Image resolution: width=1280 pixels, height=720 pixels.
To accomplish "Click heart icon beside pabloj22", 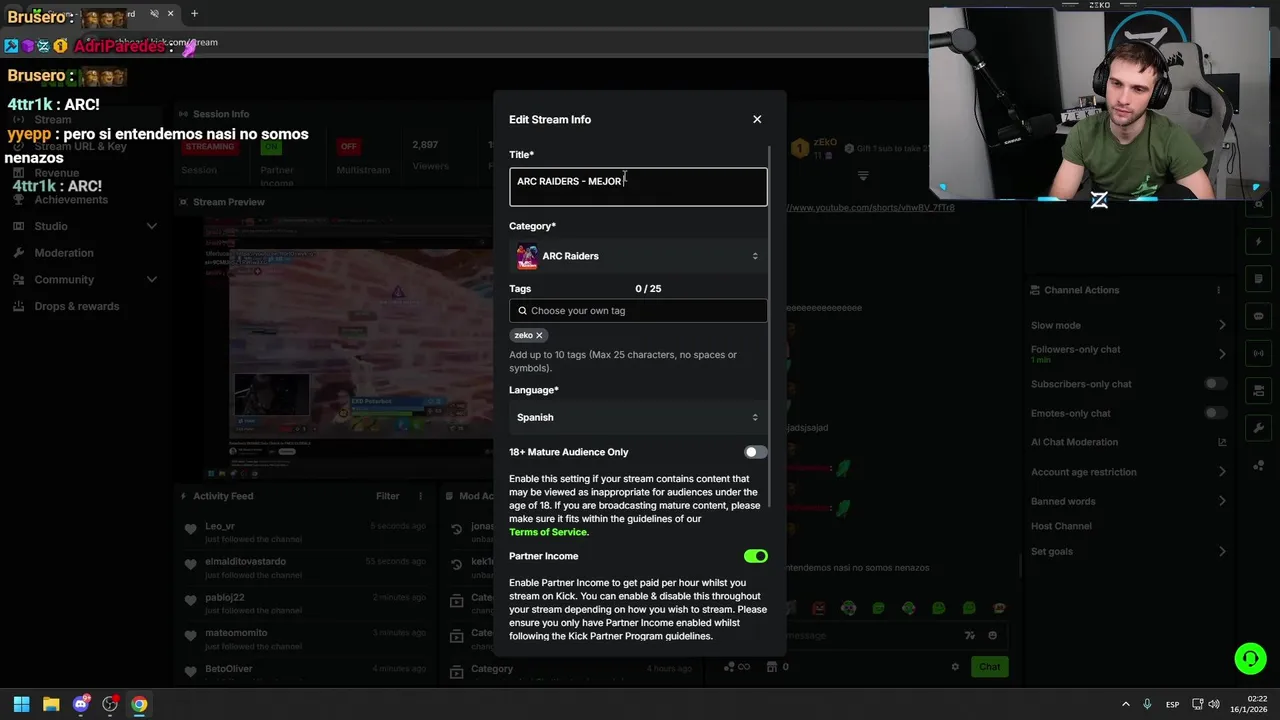I will coord(190,601).
